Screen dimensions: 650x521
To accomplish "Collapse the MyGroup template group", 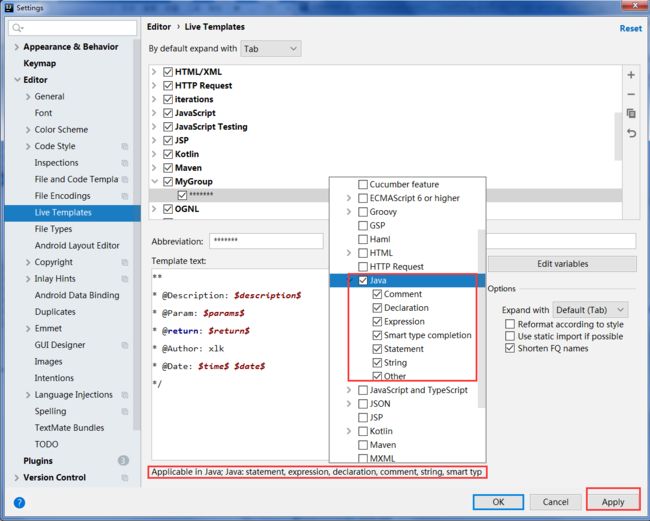I will (x=155, y=182).
